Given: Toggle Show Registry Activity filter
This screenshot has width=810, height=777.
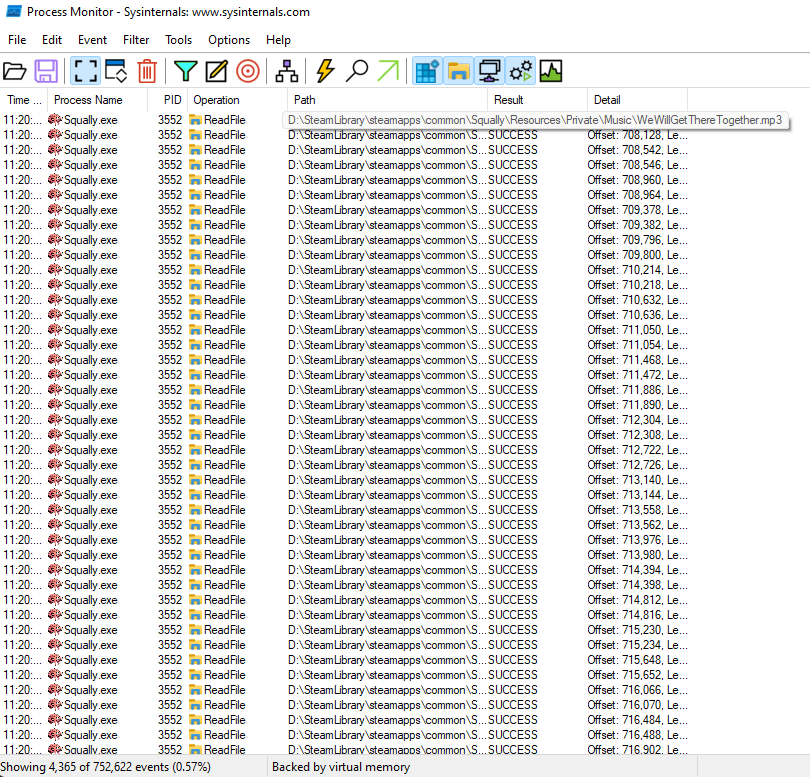Looking at the screenshot, I should [x=427, y=71].
